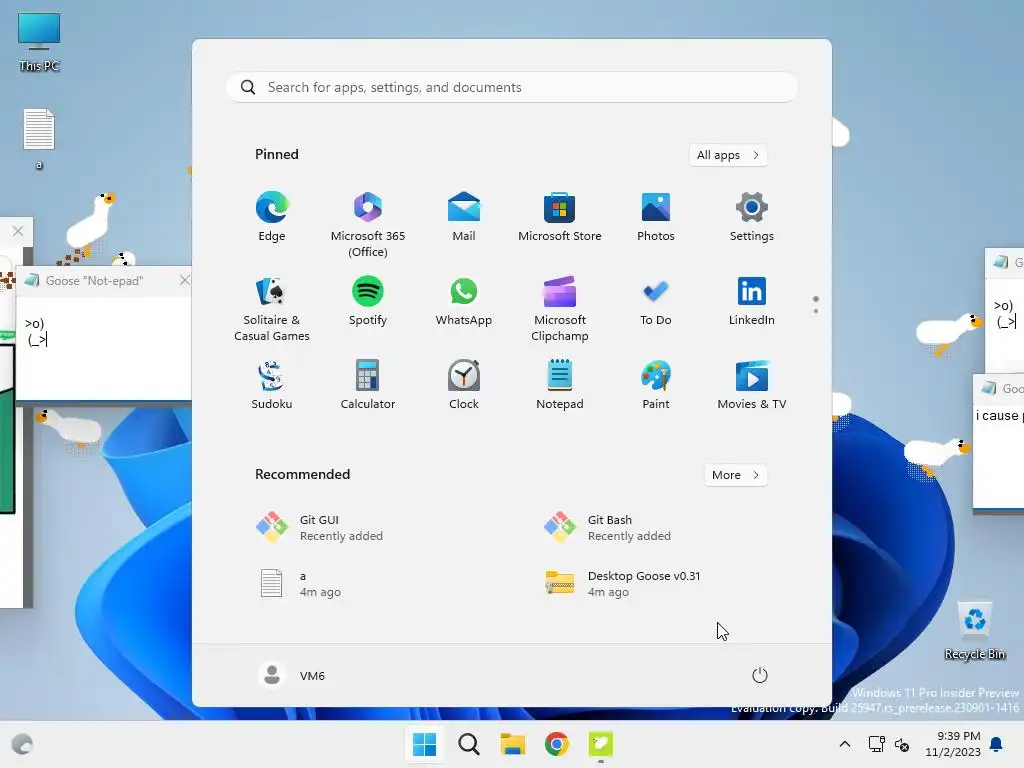Open the green goose app on taskbar
Screen dimensions: 1024x768
(x=601, y=744)
